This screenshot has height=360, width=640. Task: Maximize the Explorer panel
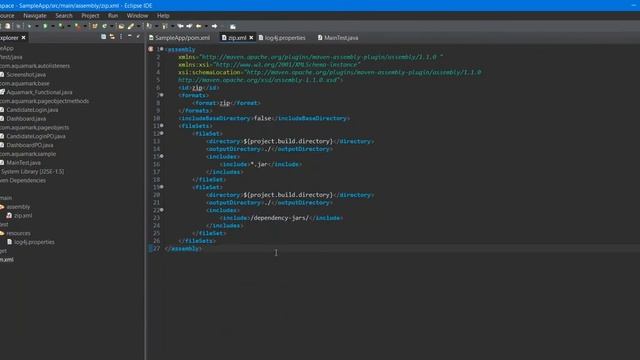[138, 36]
